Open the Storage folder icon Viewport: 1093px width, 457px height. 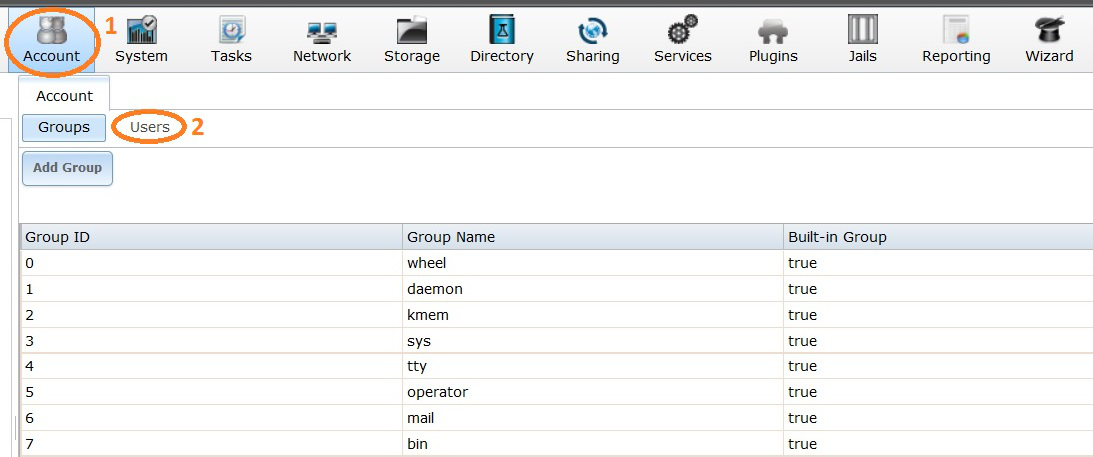(x=411, y=30)
